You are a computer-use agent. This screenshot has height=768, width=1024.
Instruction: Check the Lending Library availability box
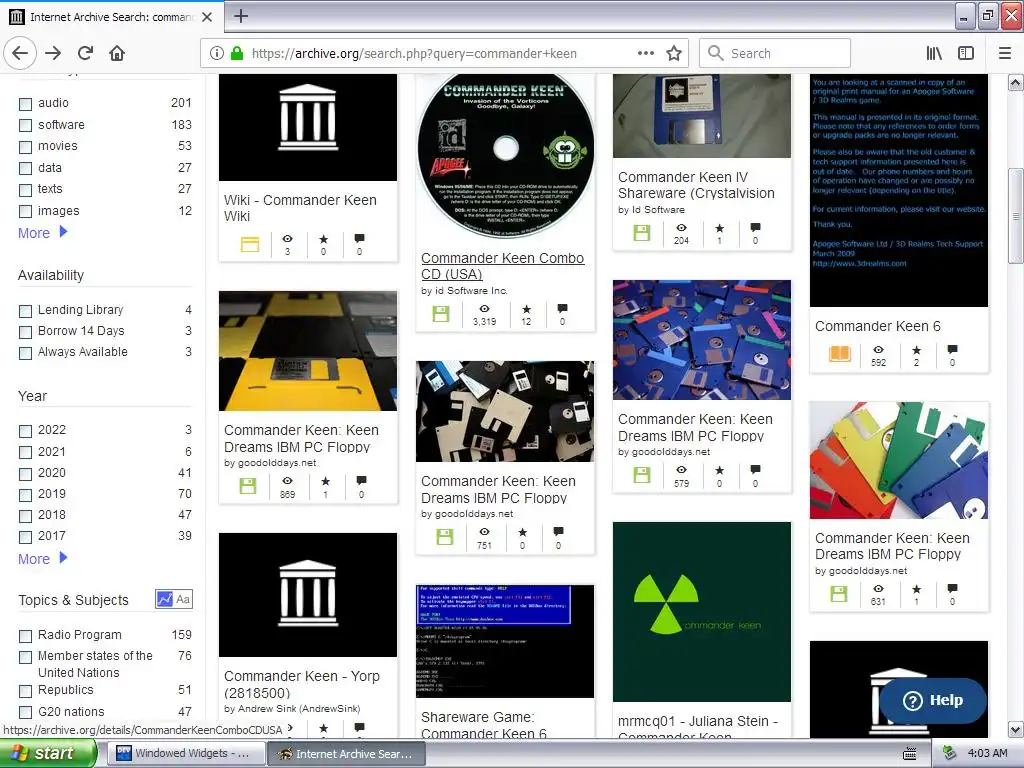click(25, 311)
